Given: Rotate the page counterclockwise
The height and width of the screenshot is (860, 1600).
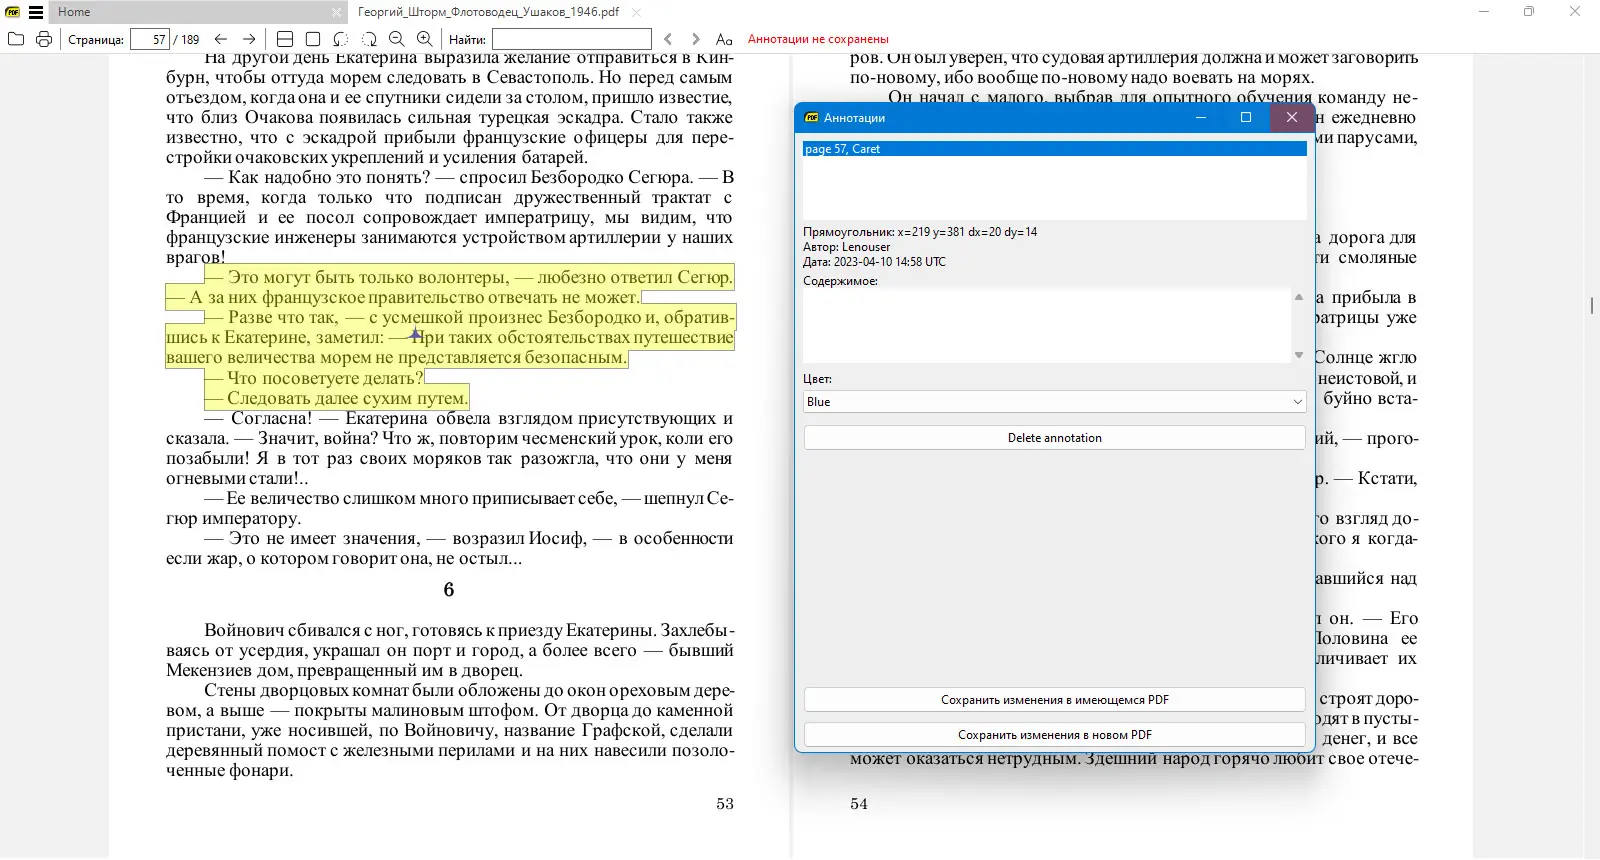Looking at the screenshot, I should (x=341, y=39).
